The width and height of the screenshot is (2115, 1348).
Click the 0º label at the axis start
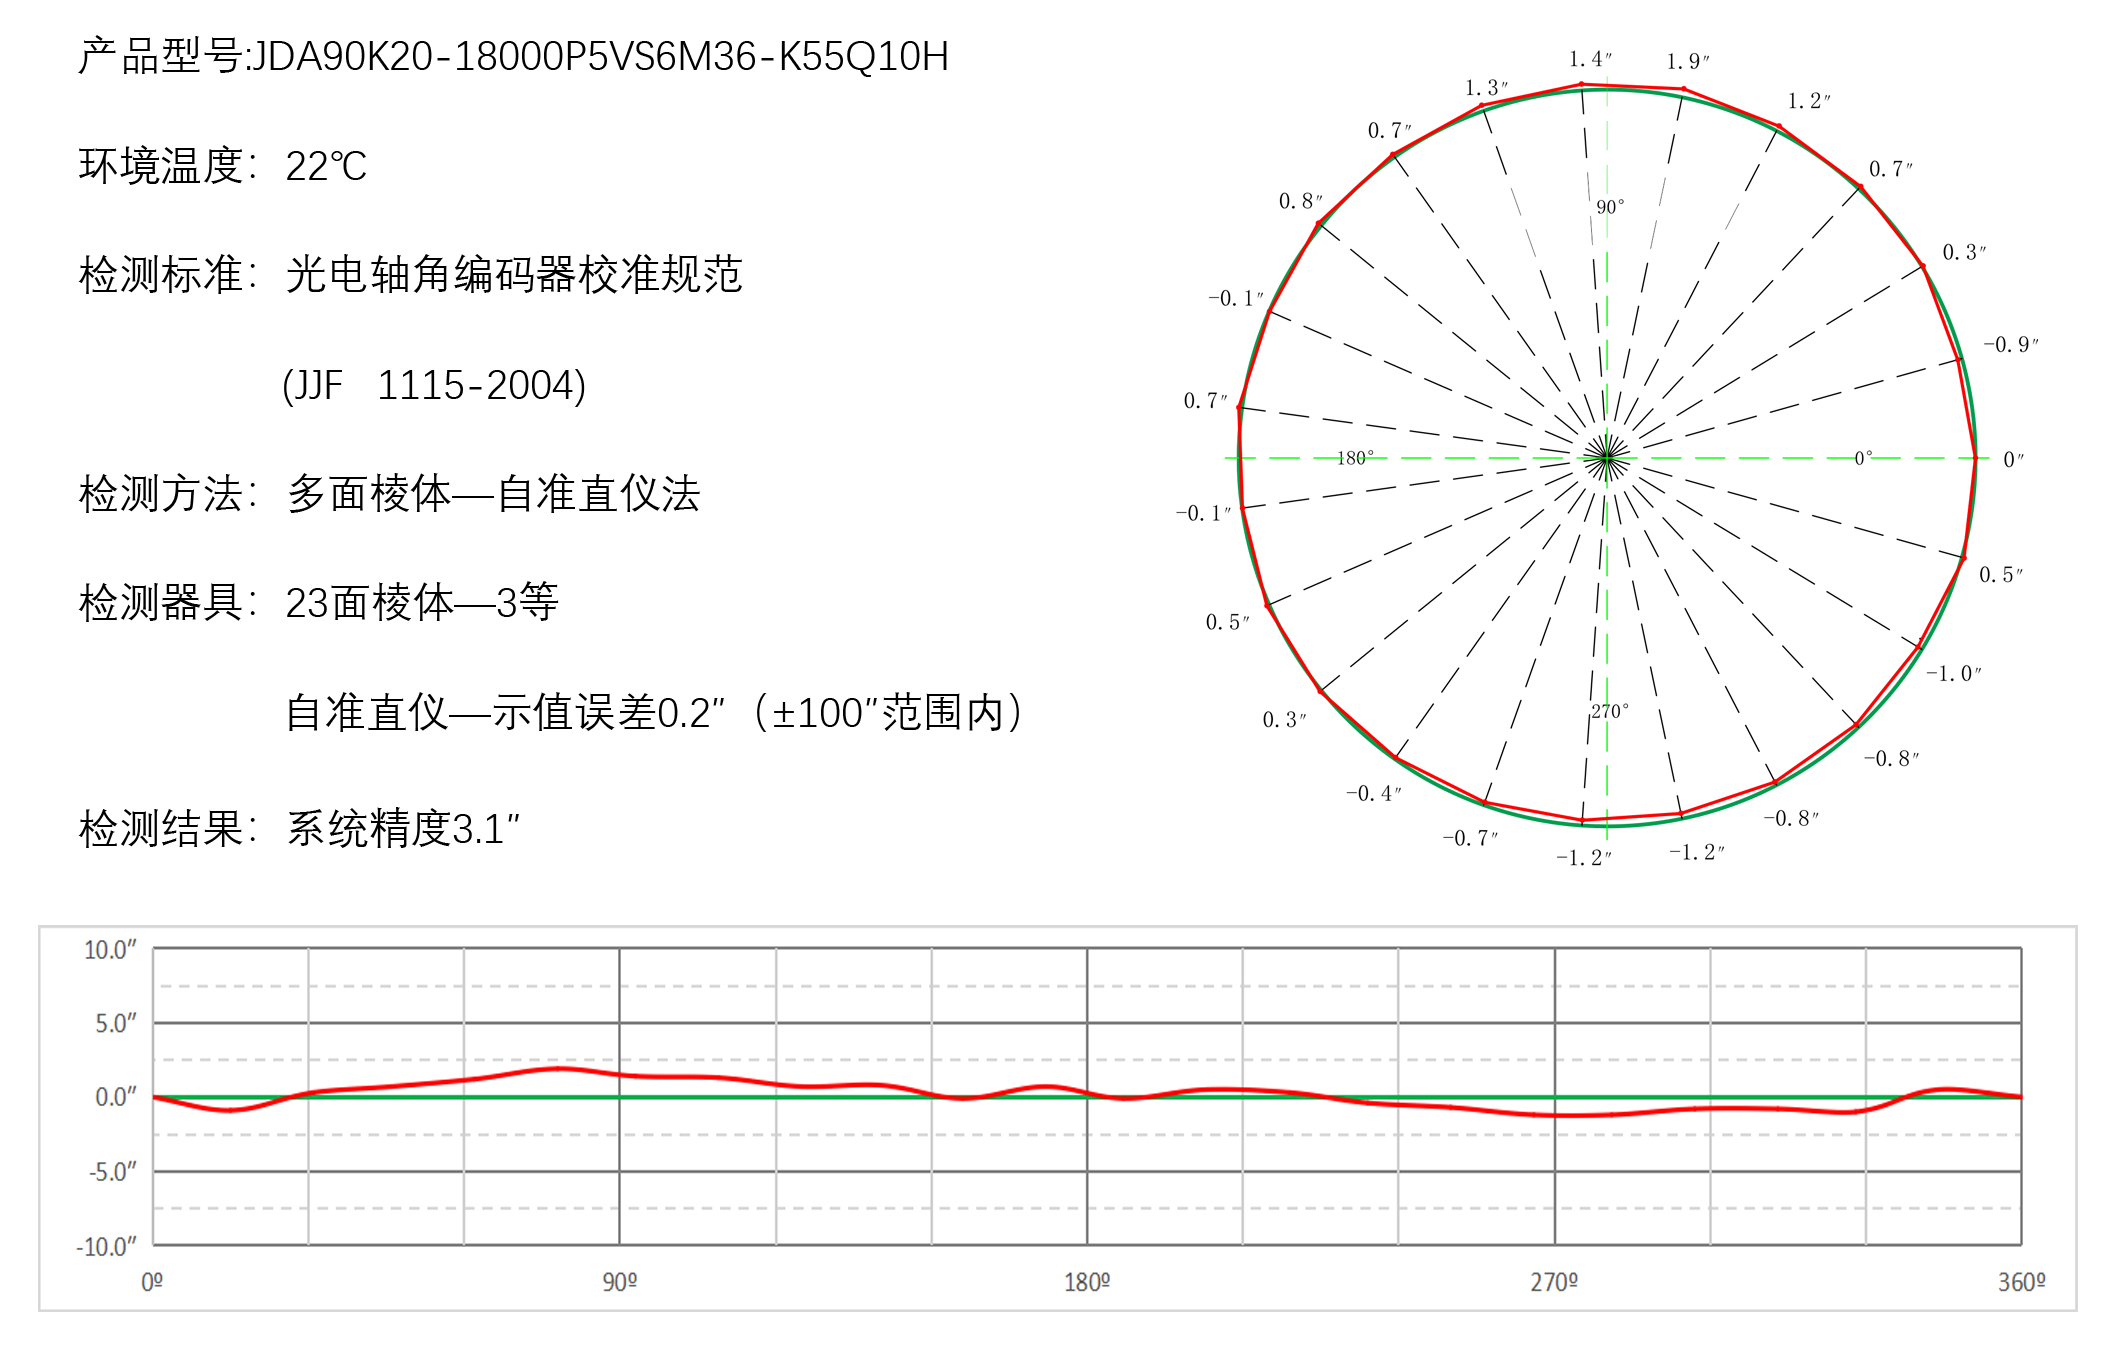[152, 1282]
